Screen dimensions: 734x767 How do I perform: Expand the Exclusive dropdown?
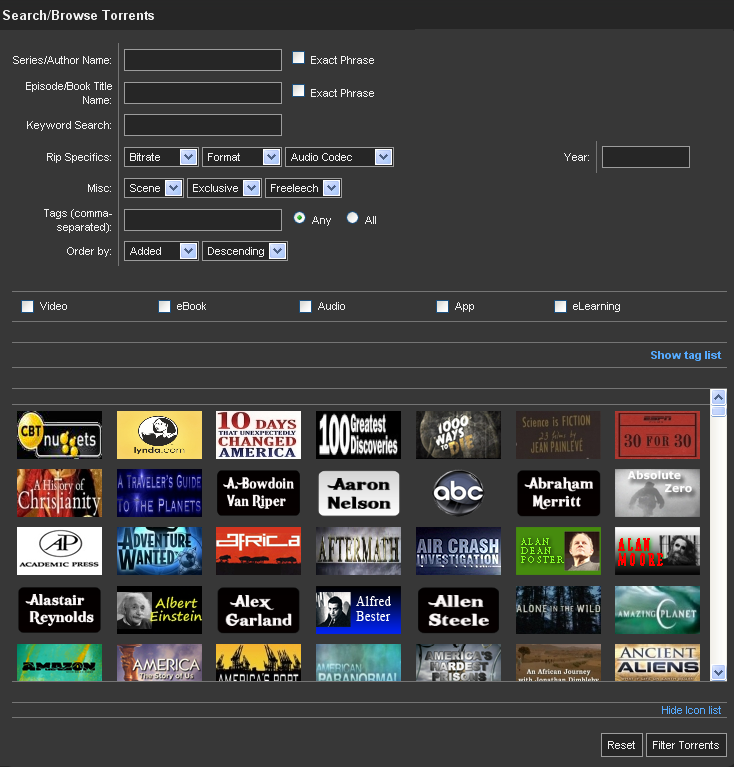224,188
